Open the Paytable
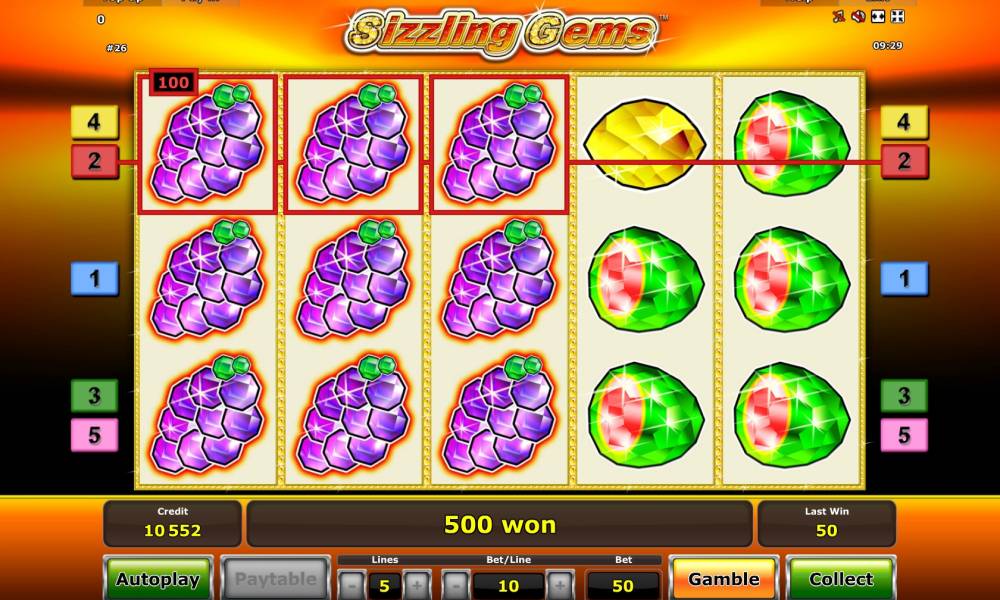Image resolution: width=1000 pixels, height=600 pixels. [x=276, y=579]
